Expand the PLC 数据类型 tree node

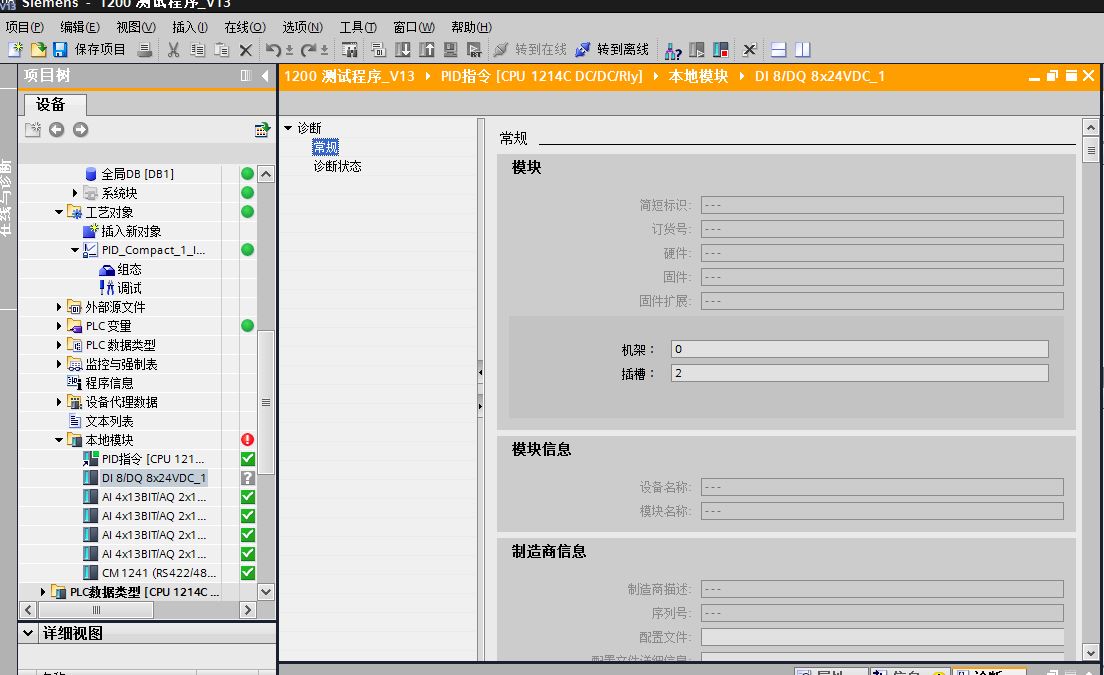pyautogui.click(x=59, y=345)
